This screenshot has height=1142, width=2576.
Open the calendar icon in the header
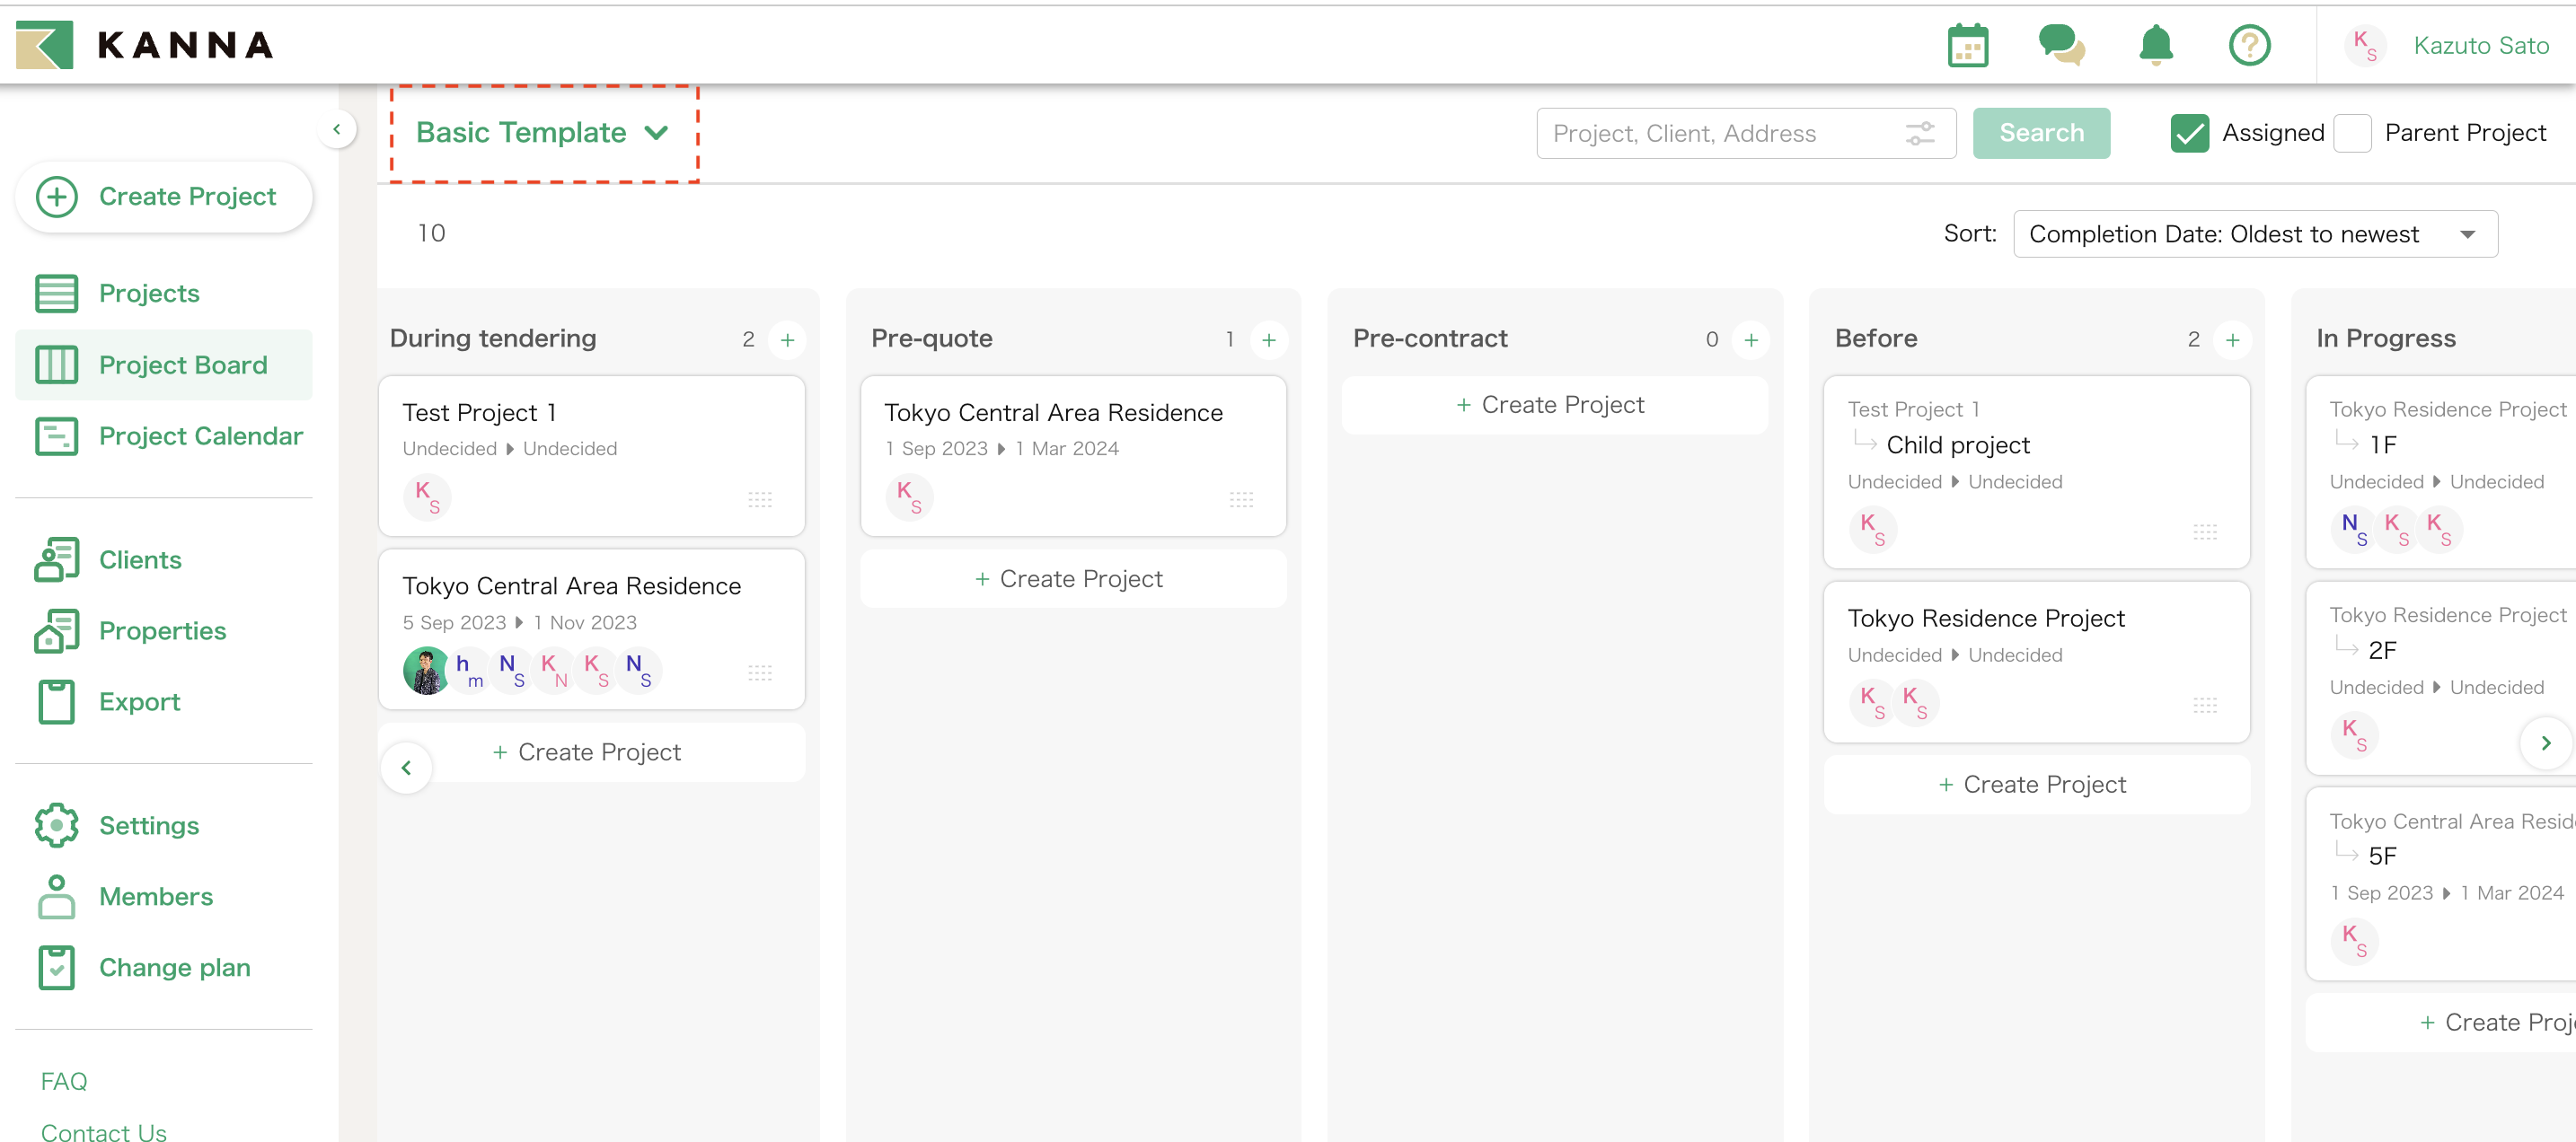point(1967,46)
